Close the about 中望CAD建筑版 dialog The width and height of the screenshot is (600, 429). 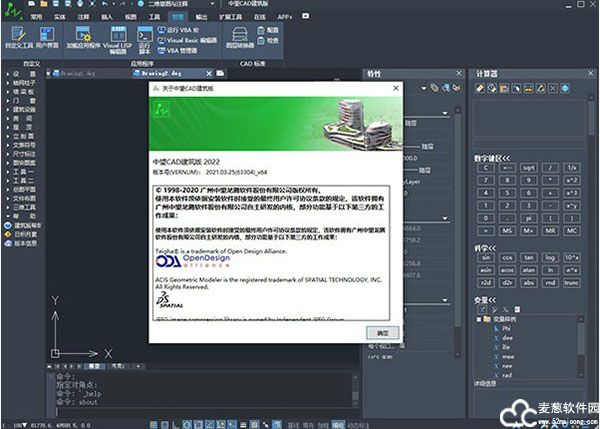(396, 88)
